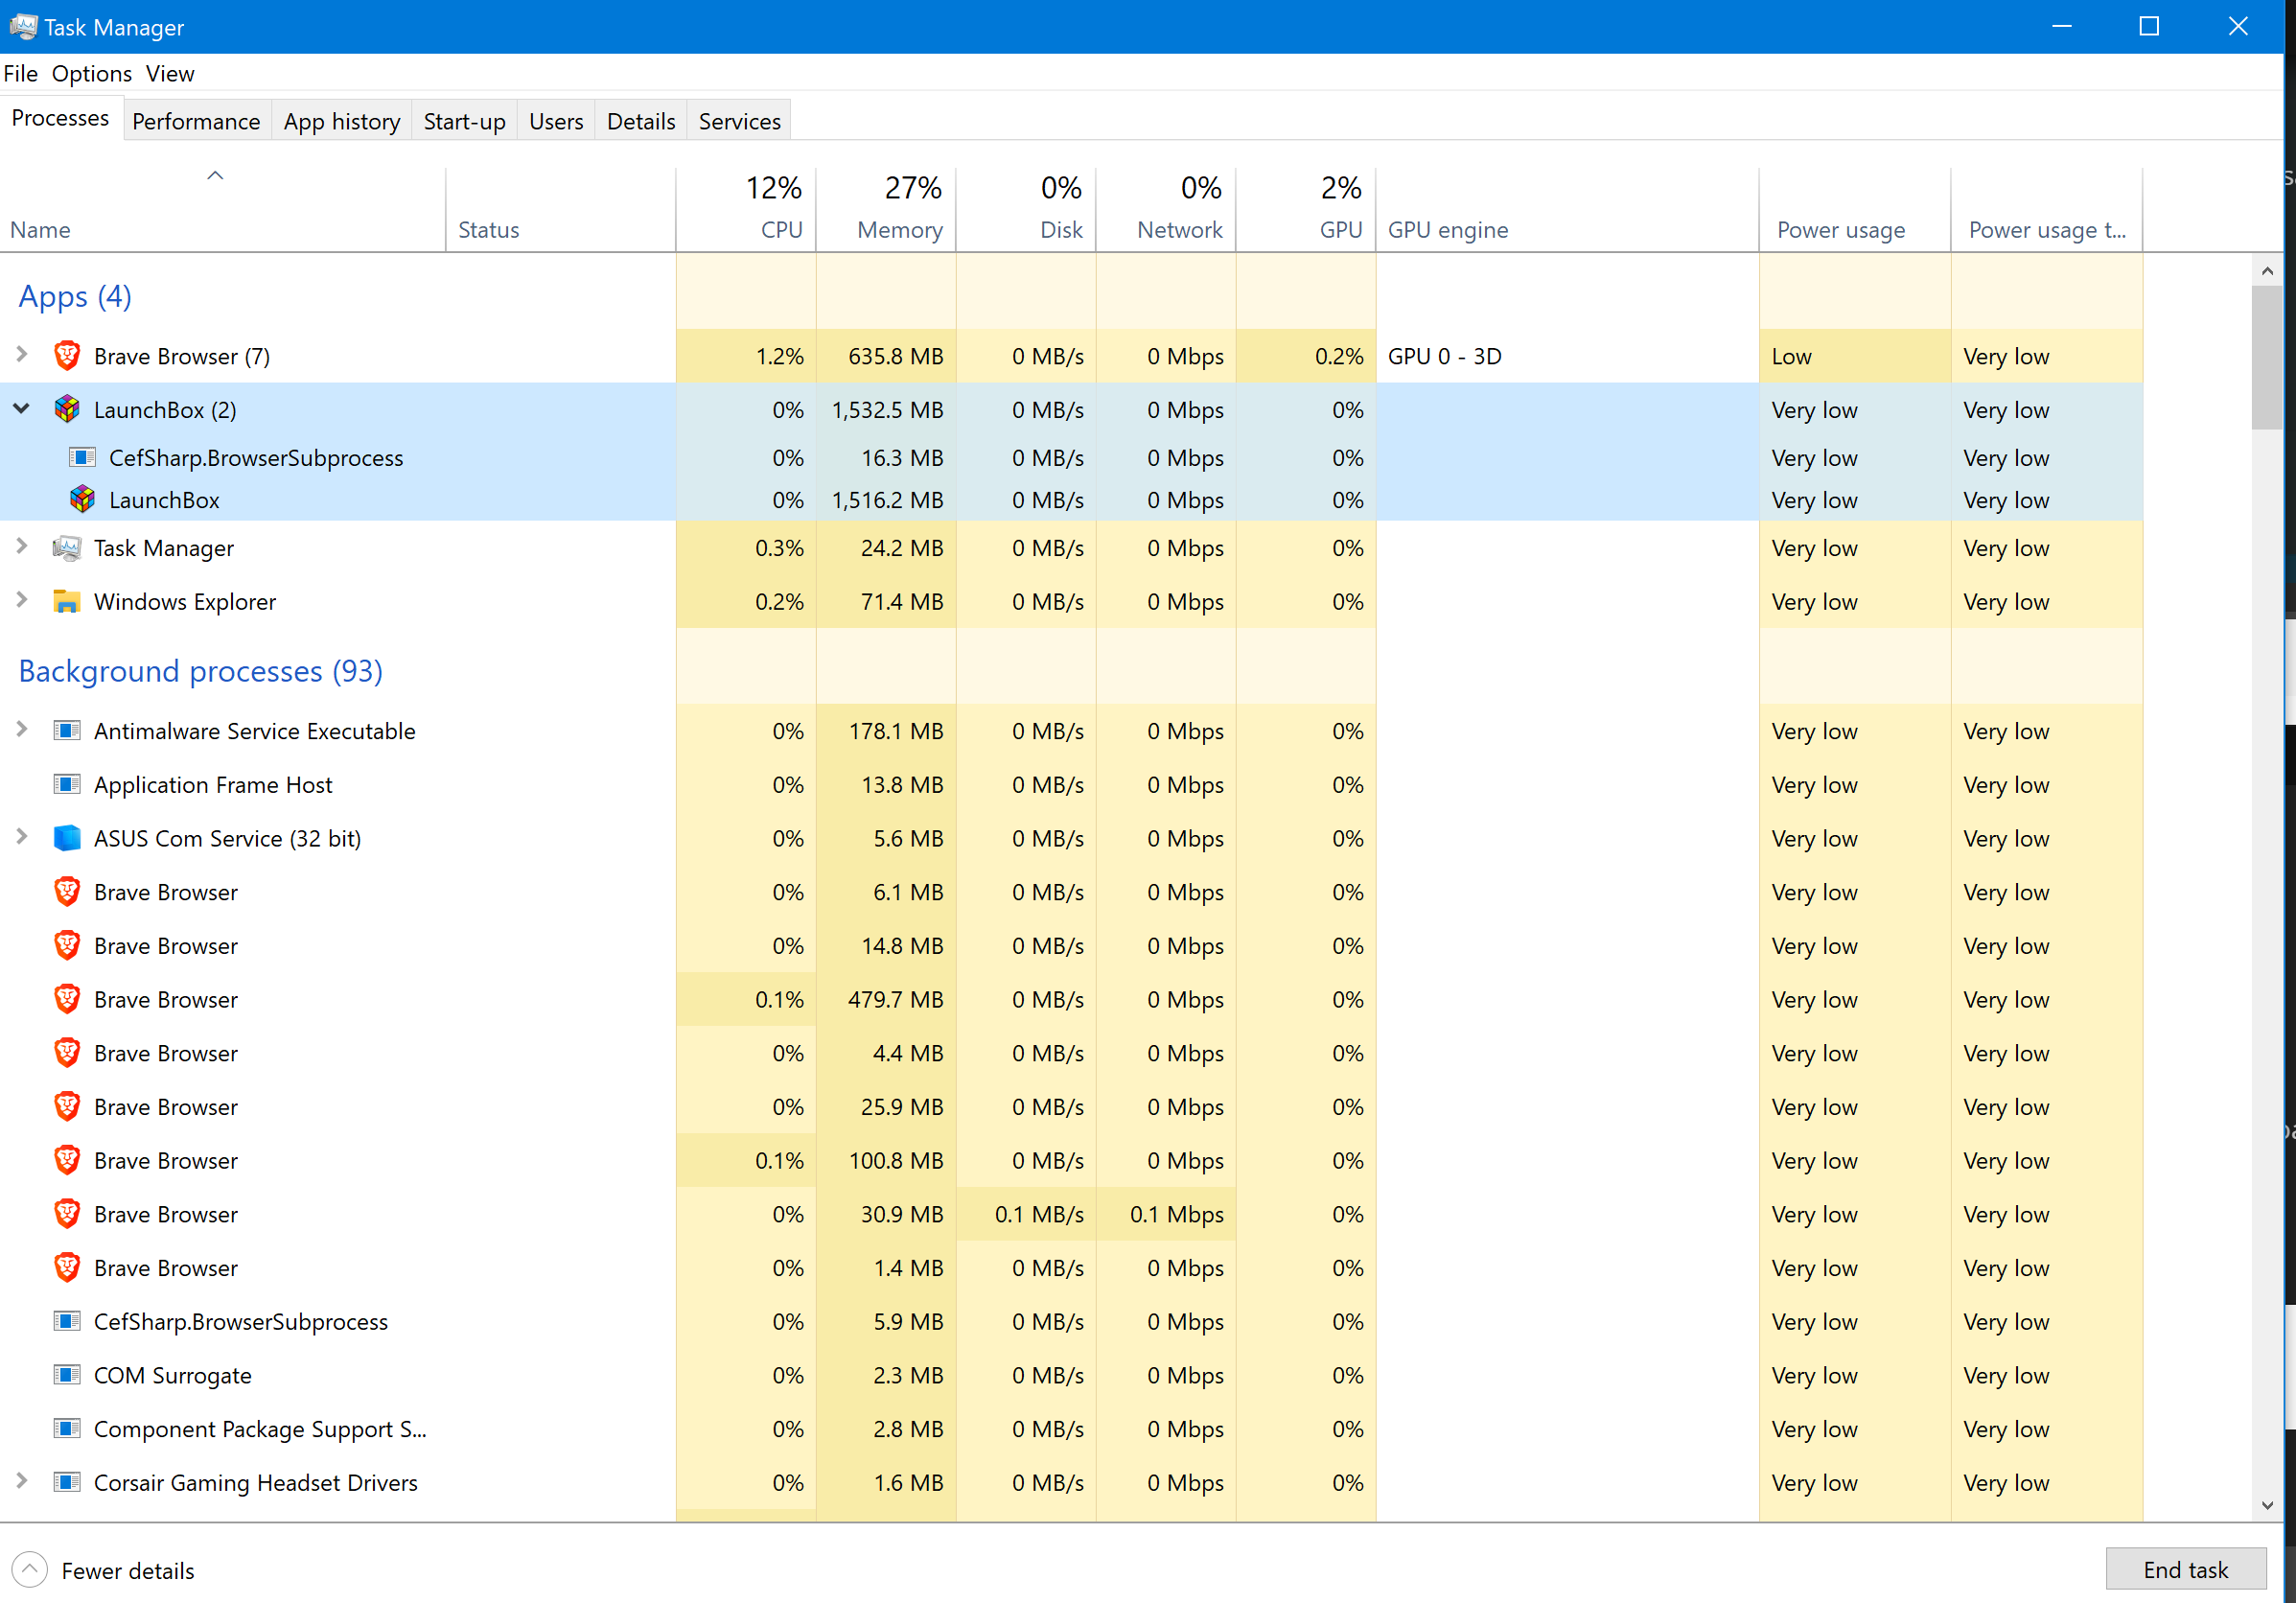Click Brave icon on the 479.7 MB row
2296x1603 pixels.
pyautogui.click(x=67, y=999)
